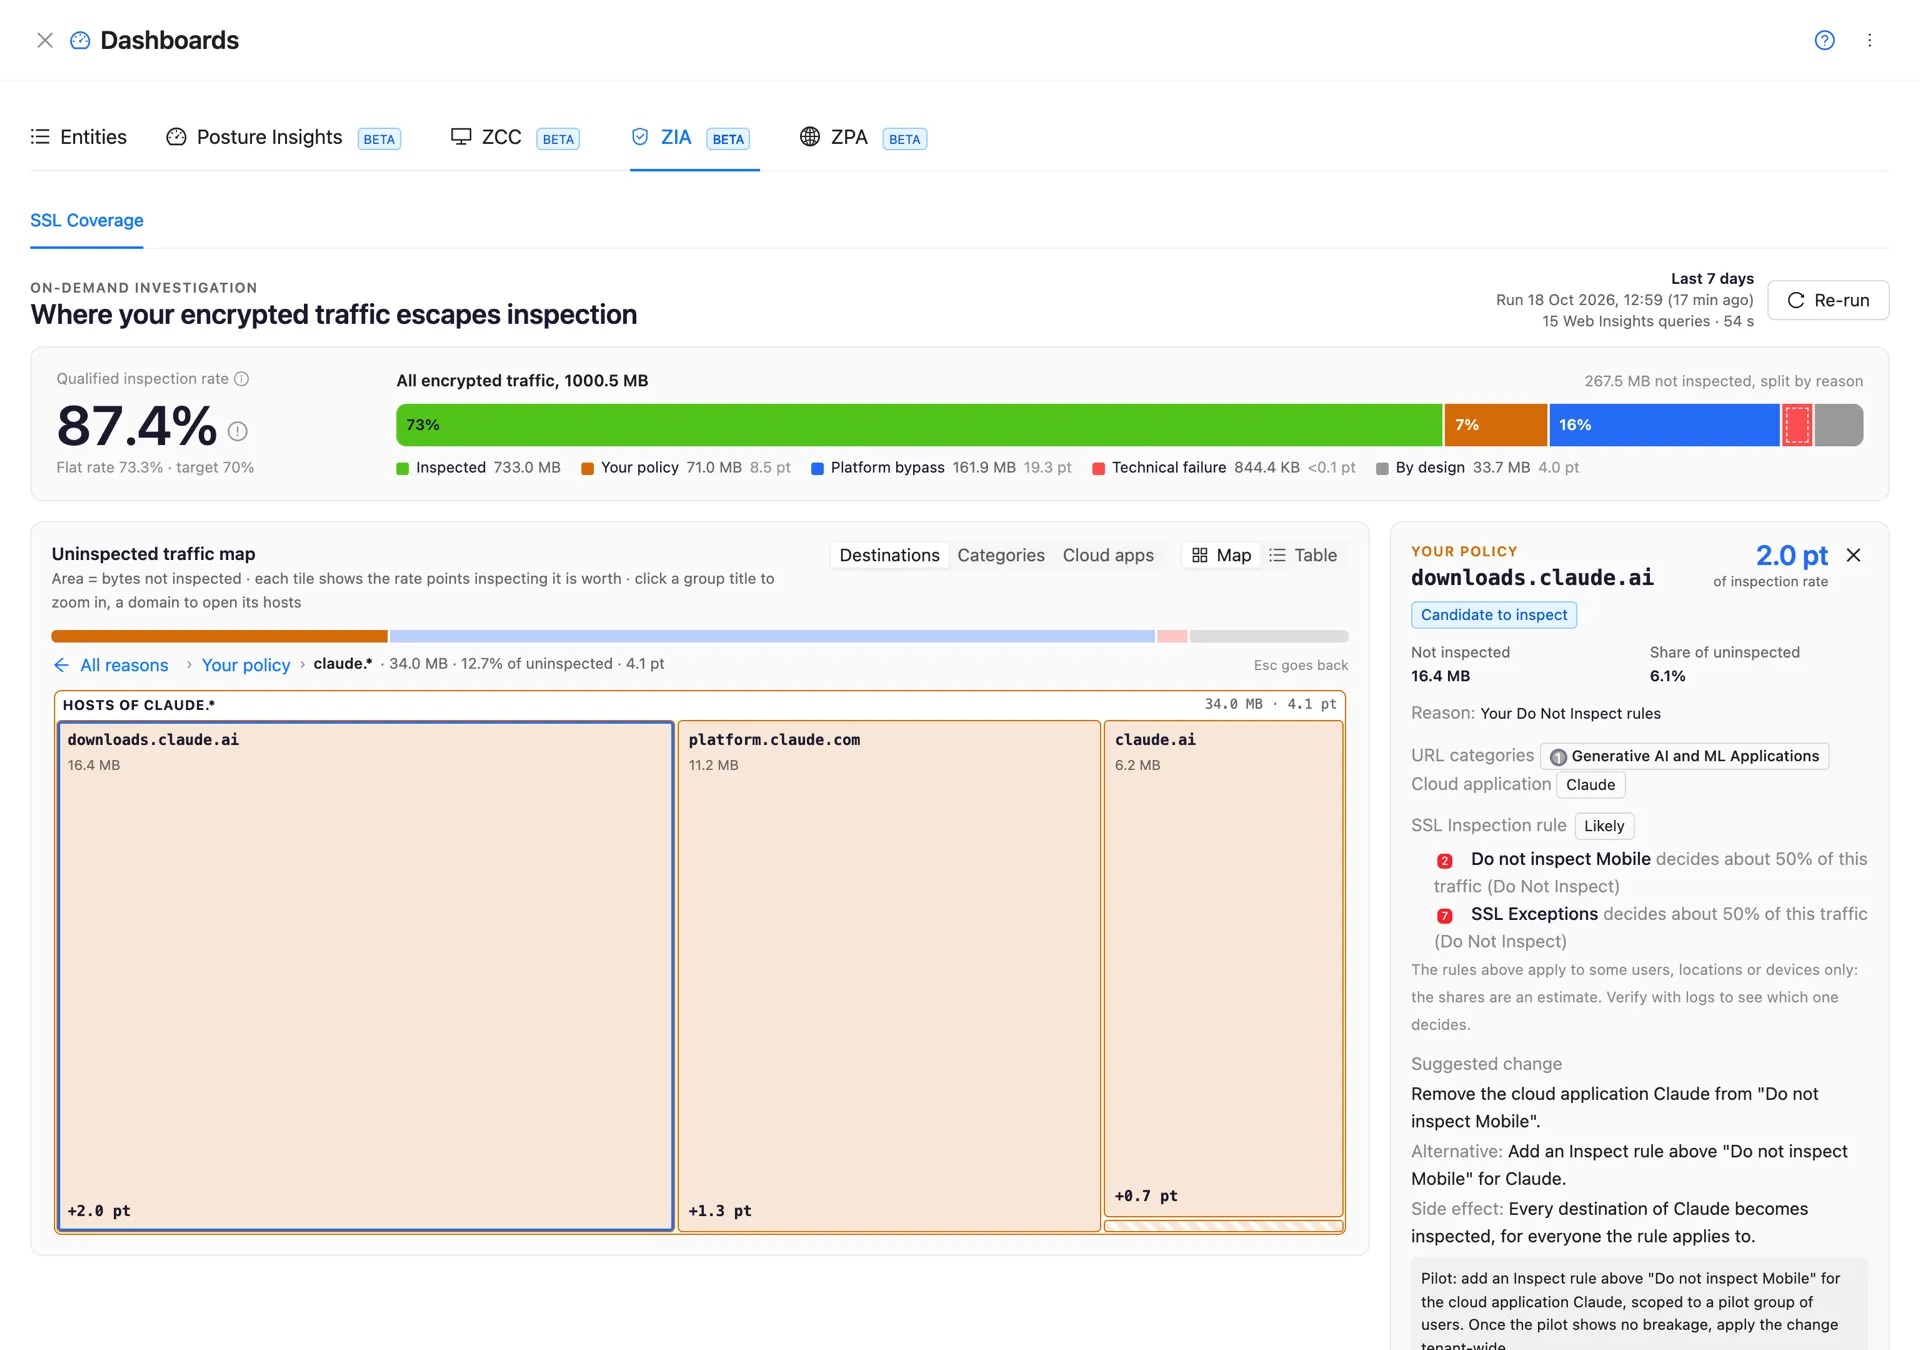Select the downloads.claude.ai tile
Viewport: 1920px width, 1350px height.
365,976
